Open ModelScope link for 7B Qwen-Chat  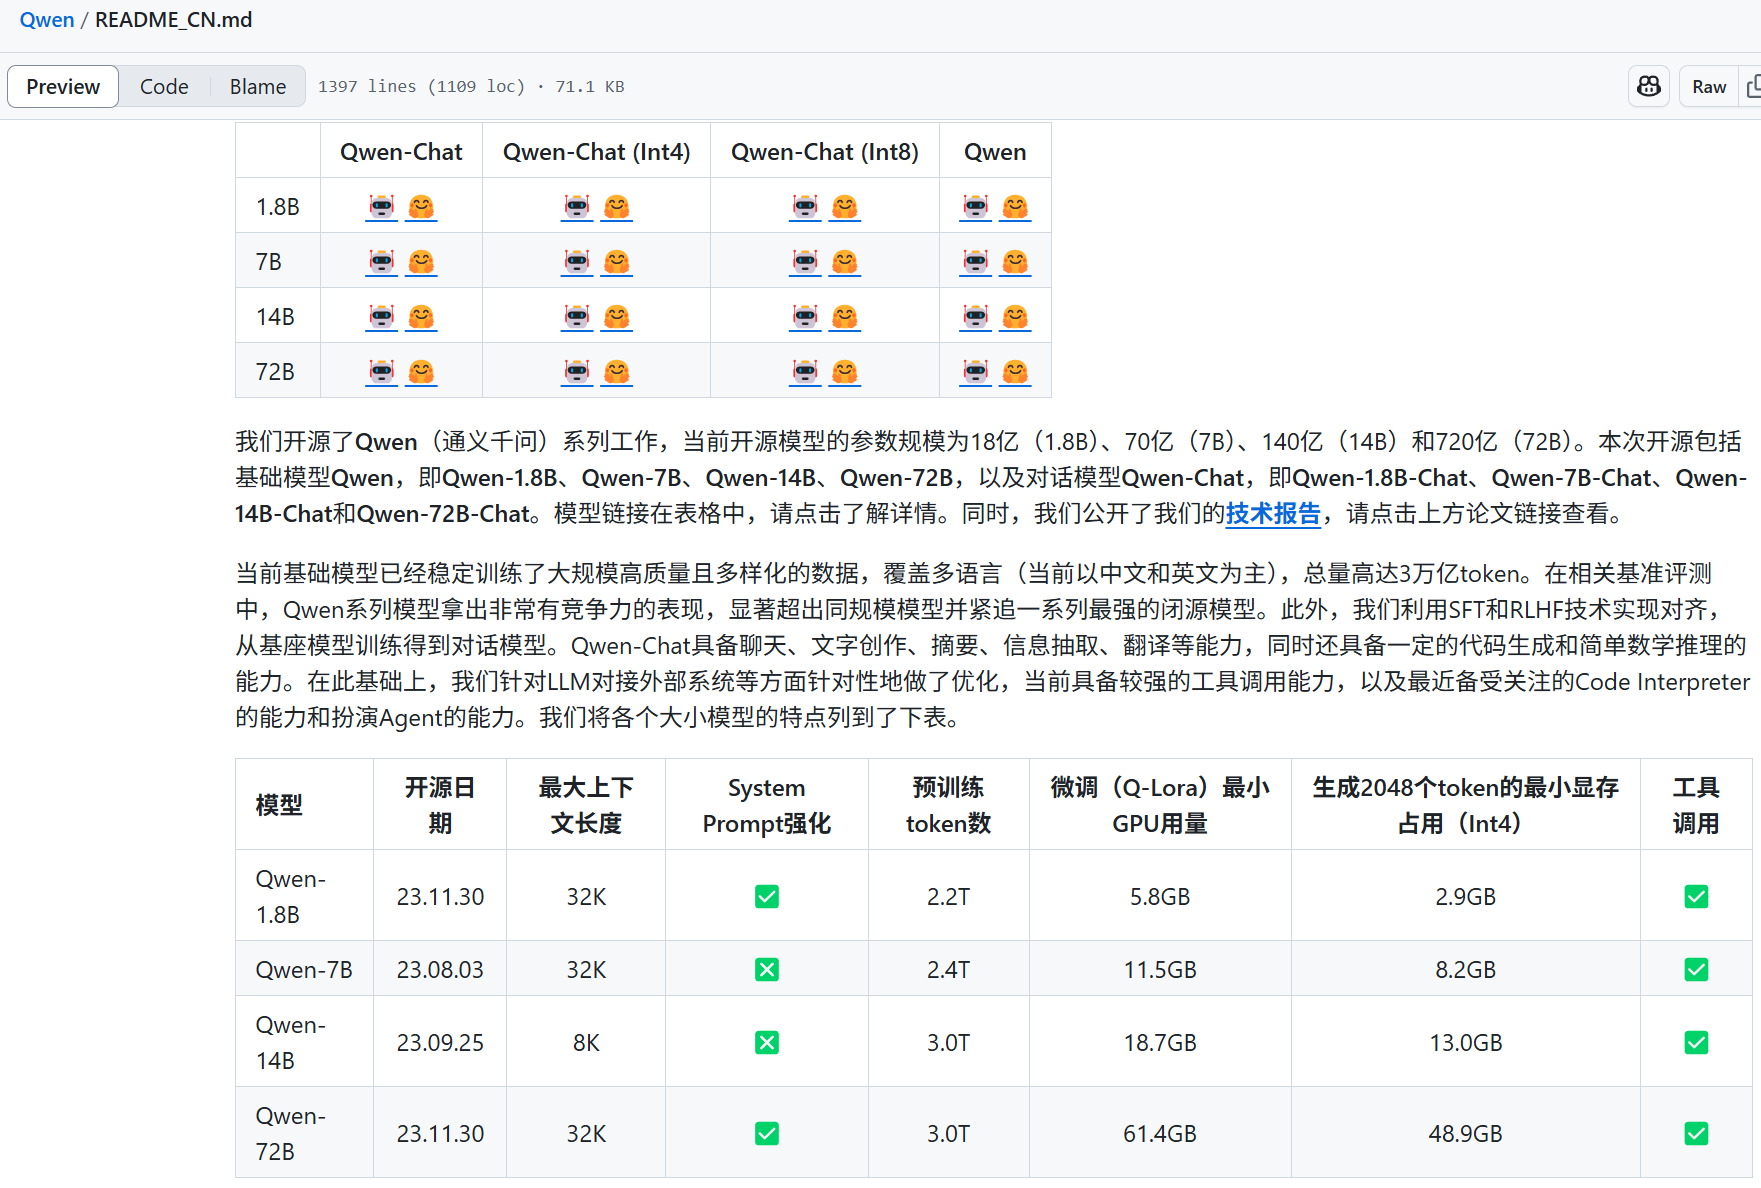pos(382,262)
